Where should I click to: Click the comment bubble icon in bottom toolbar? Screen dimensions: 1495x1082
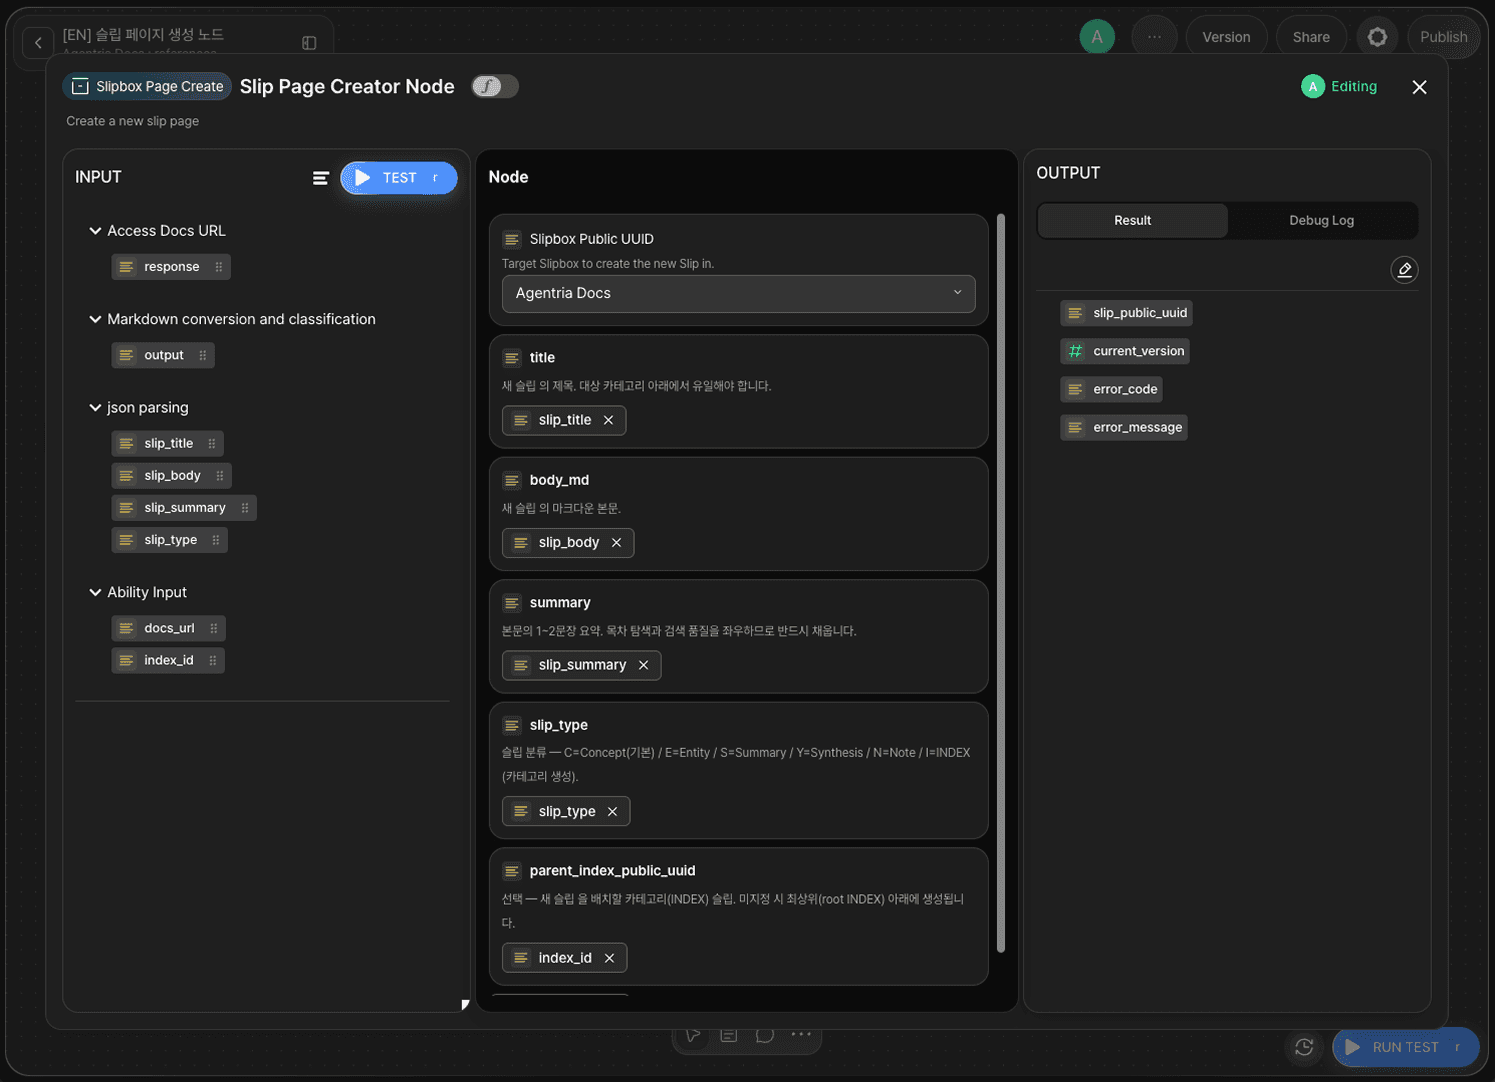pyautogui.click(x=765, y=1035)
